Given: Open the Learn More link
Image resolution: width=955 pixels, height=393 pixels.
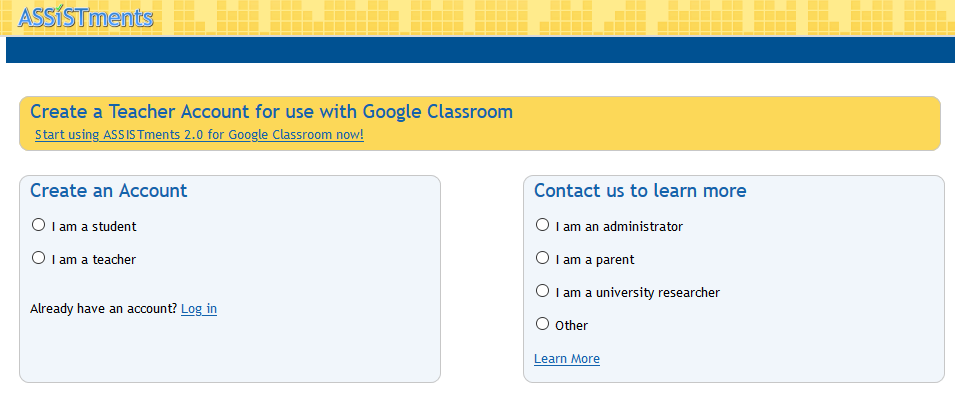Looking at the screenshot, I should (x=566, y=359).
